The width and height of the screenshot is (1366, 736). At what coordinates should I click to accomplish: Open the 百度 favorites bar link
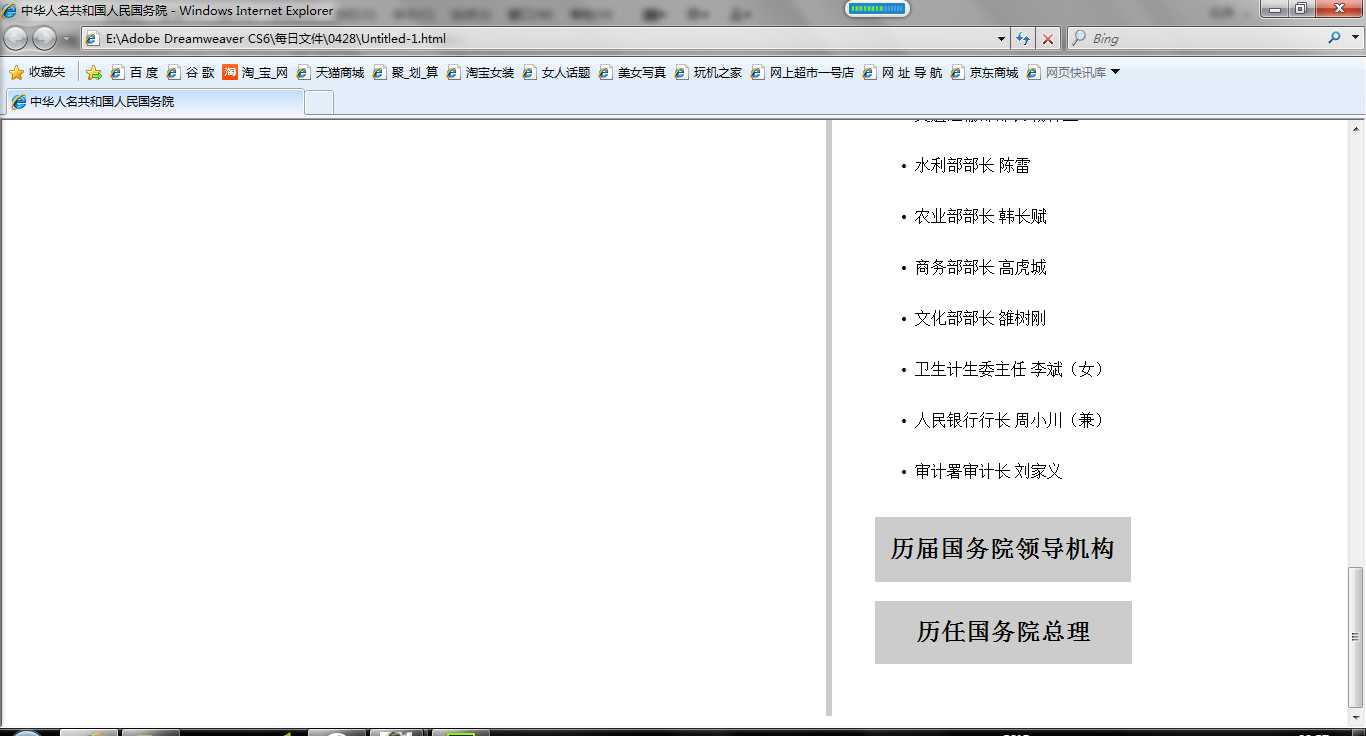(134, 72)
